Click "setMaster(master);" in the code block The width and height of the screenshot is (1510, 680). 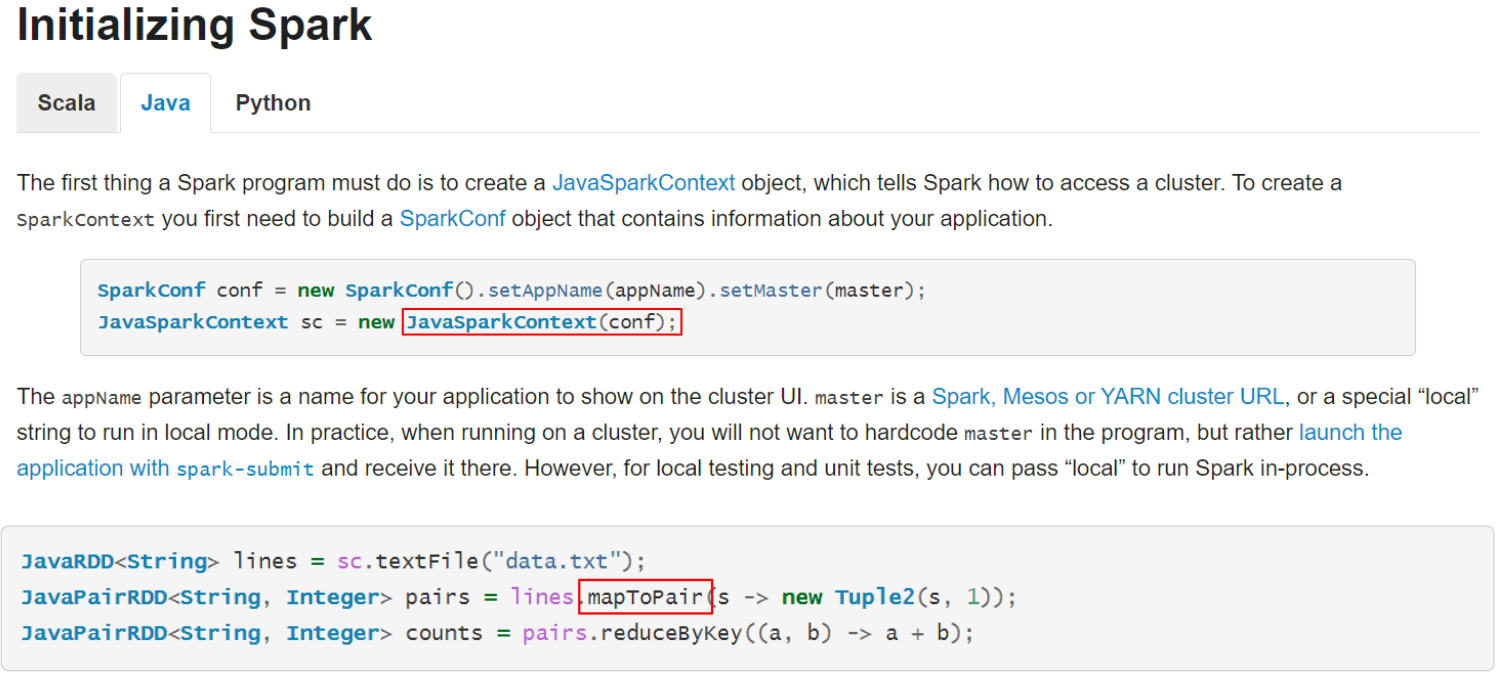pos(823,291)
